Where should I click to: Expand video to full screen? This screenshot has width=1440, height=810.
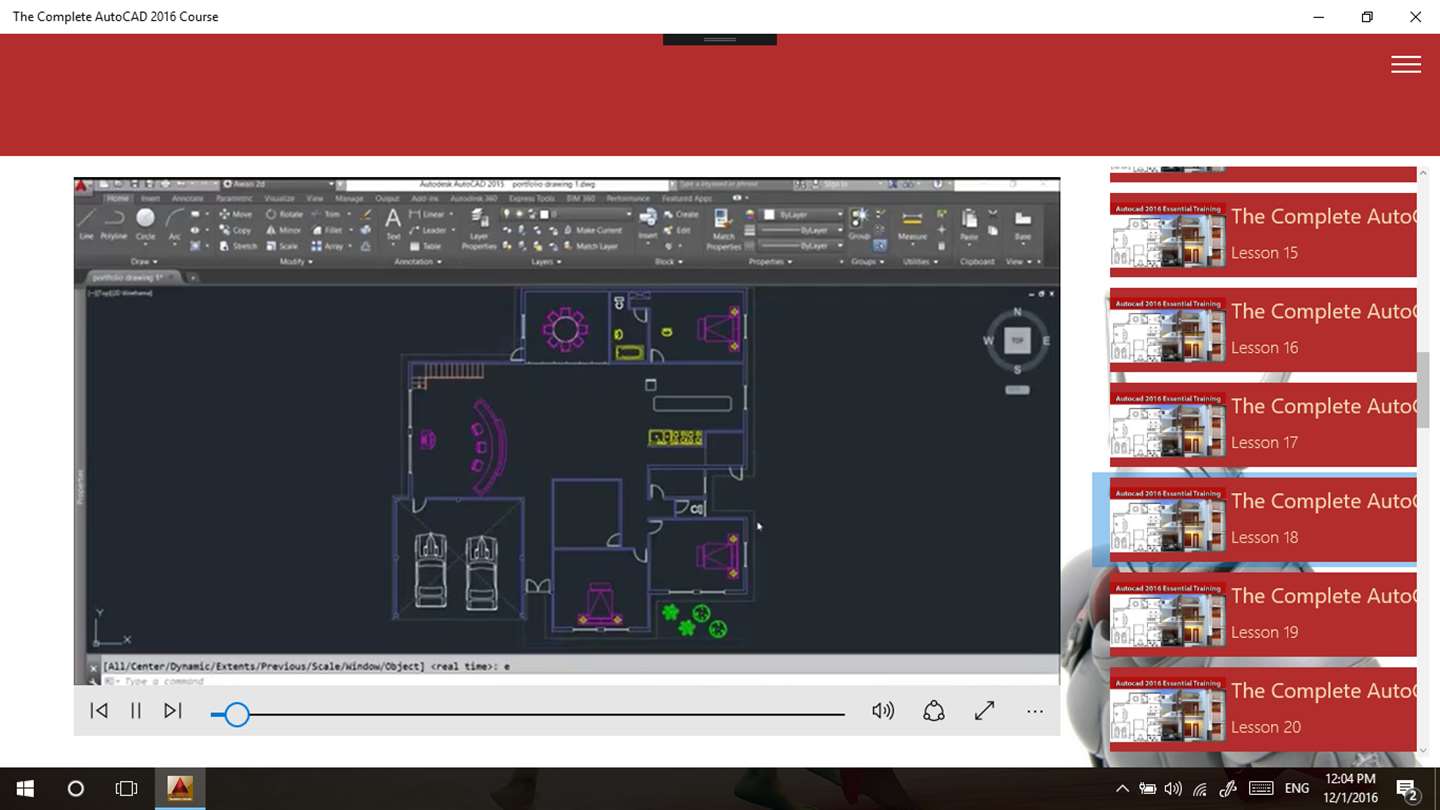point(985,711)
